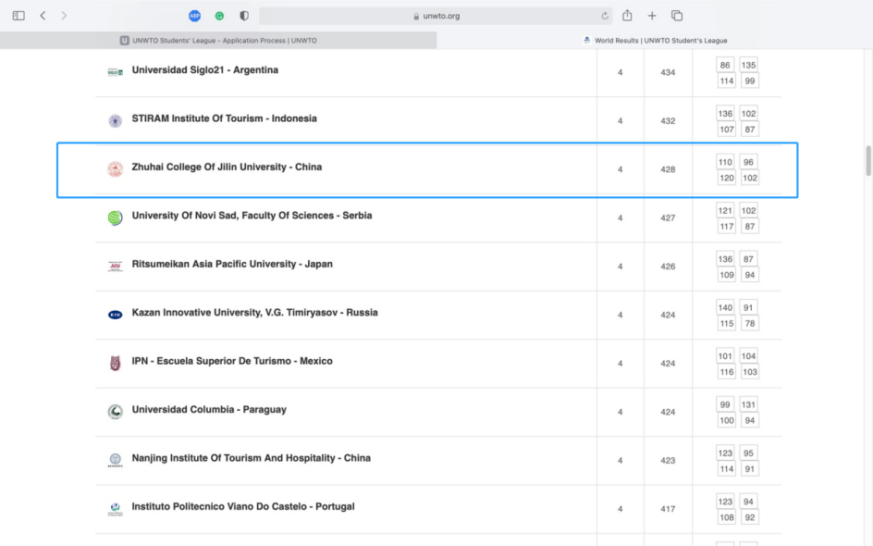Open the green Grammarly extension icon

tap(219, 16)
